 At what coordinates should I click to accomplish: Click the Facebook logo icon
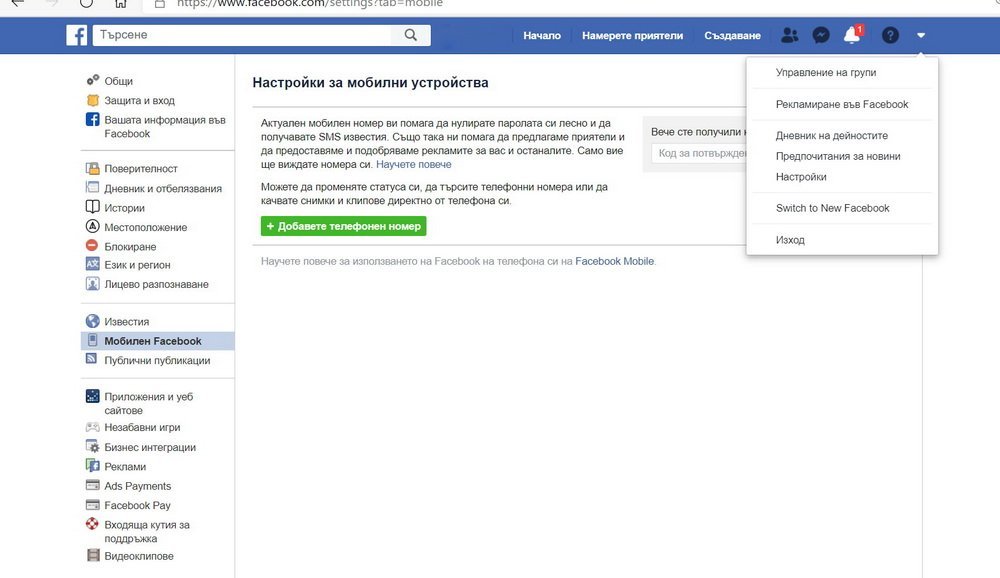[77, 35]
